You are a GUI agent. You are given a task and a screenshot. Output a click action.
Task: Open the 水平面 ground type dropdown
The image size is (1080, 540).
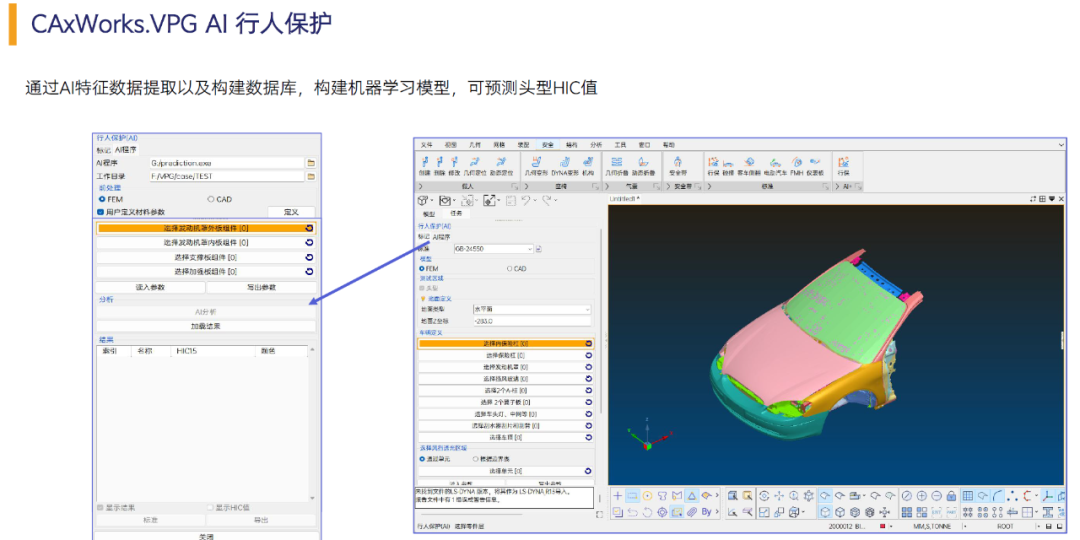pyautogui.click(x=532, y=309)
